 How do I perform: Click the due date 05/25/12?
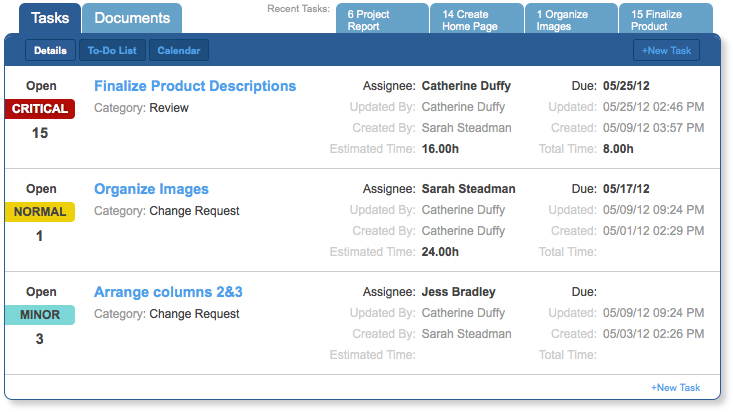pyautogui.click(x=626, y=86)
